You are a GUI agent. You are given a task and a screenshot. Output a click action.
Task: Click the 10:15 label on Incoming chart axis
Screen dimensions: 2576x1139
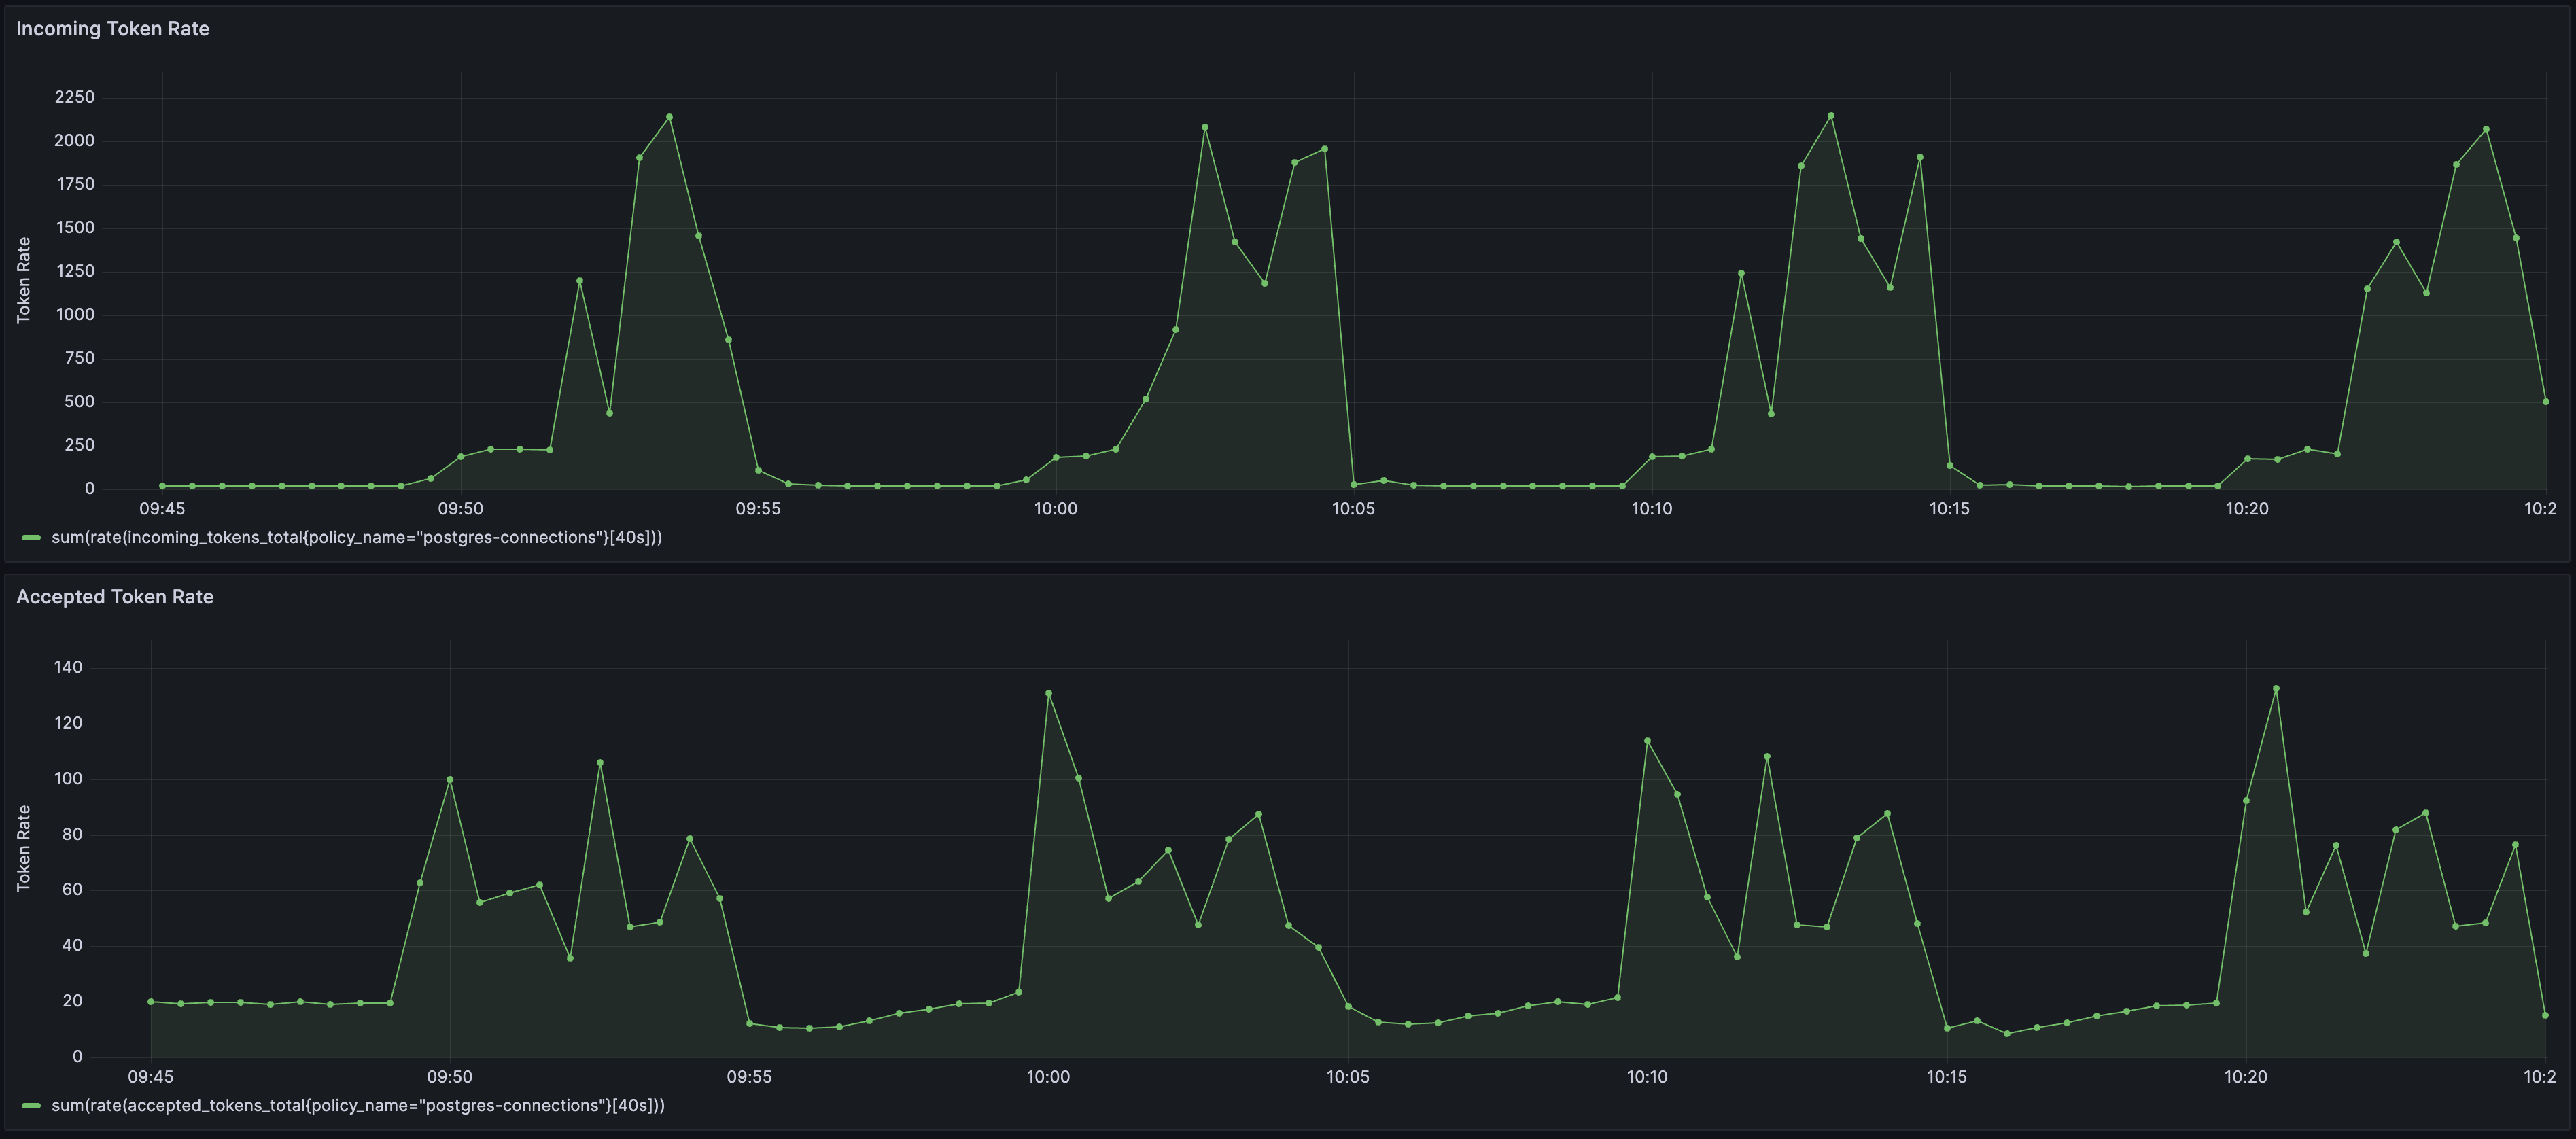(1949, 509)
